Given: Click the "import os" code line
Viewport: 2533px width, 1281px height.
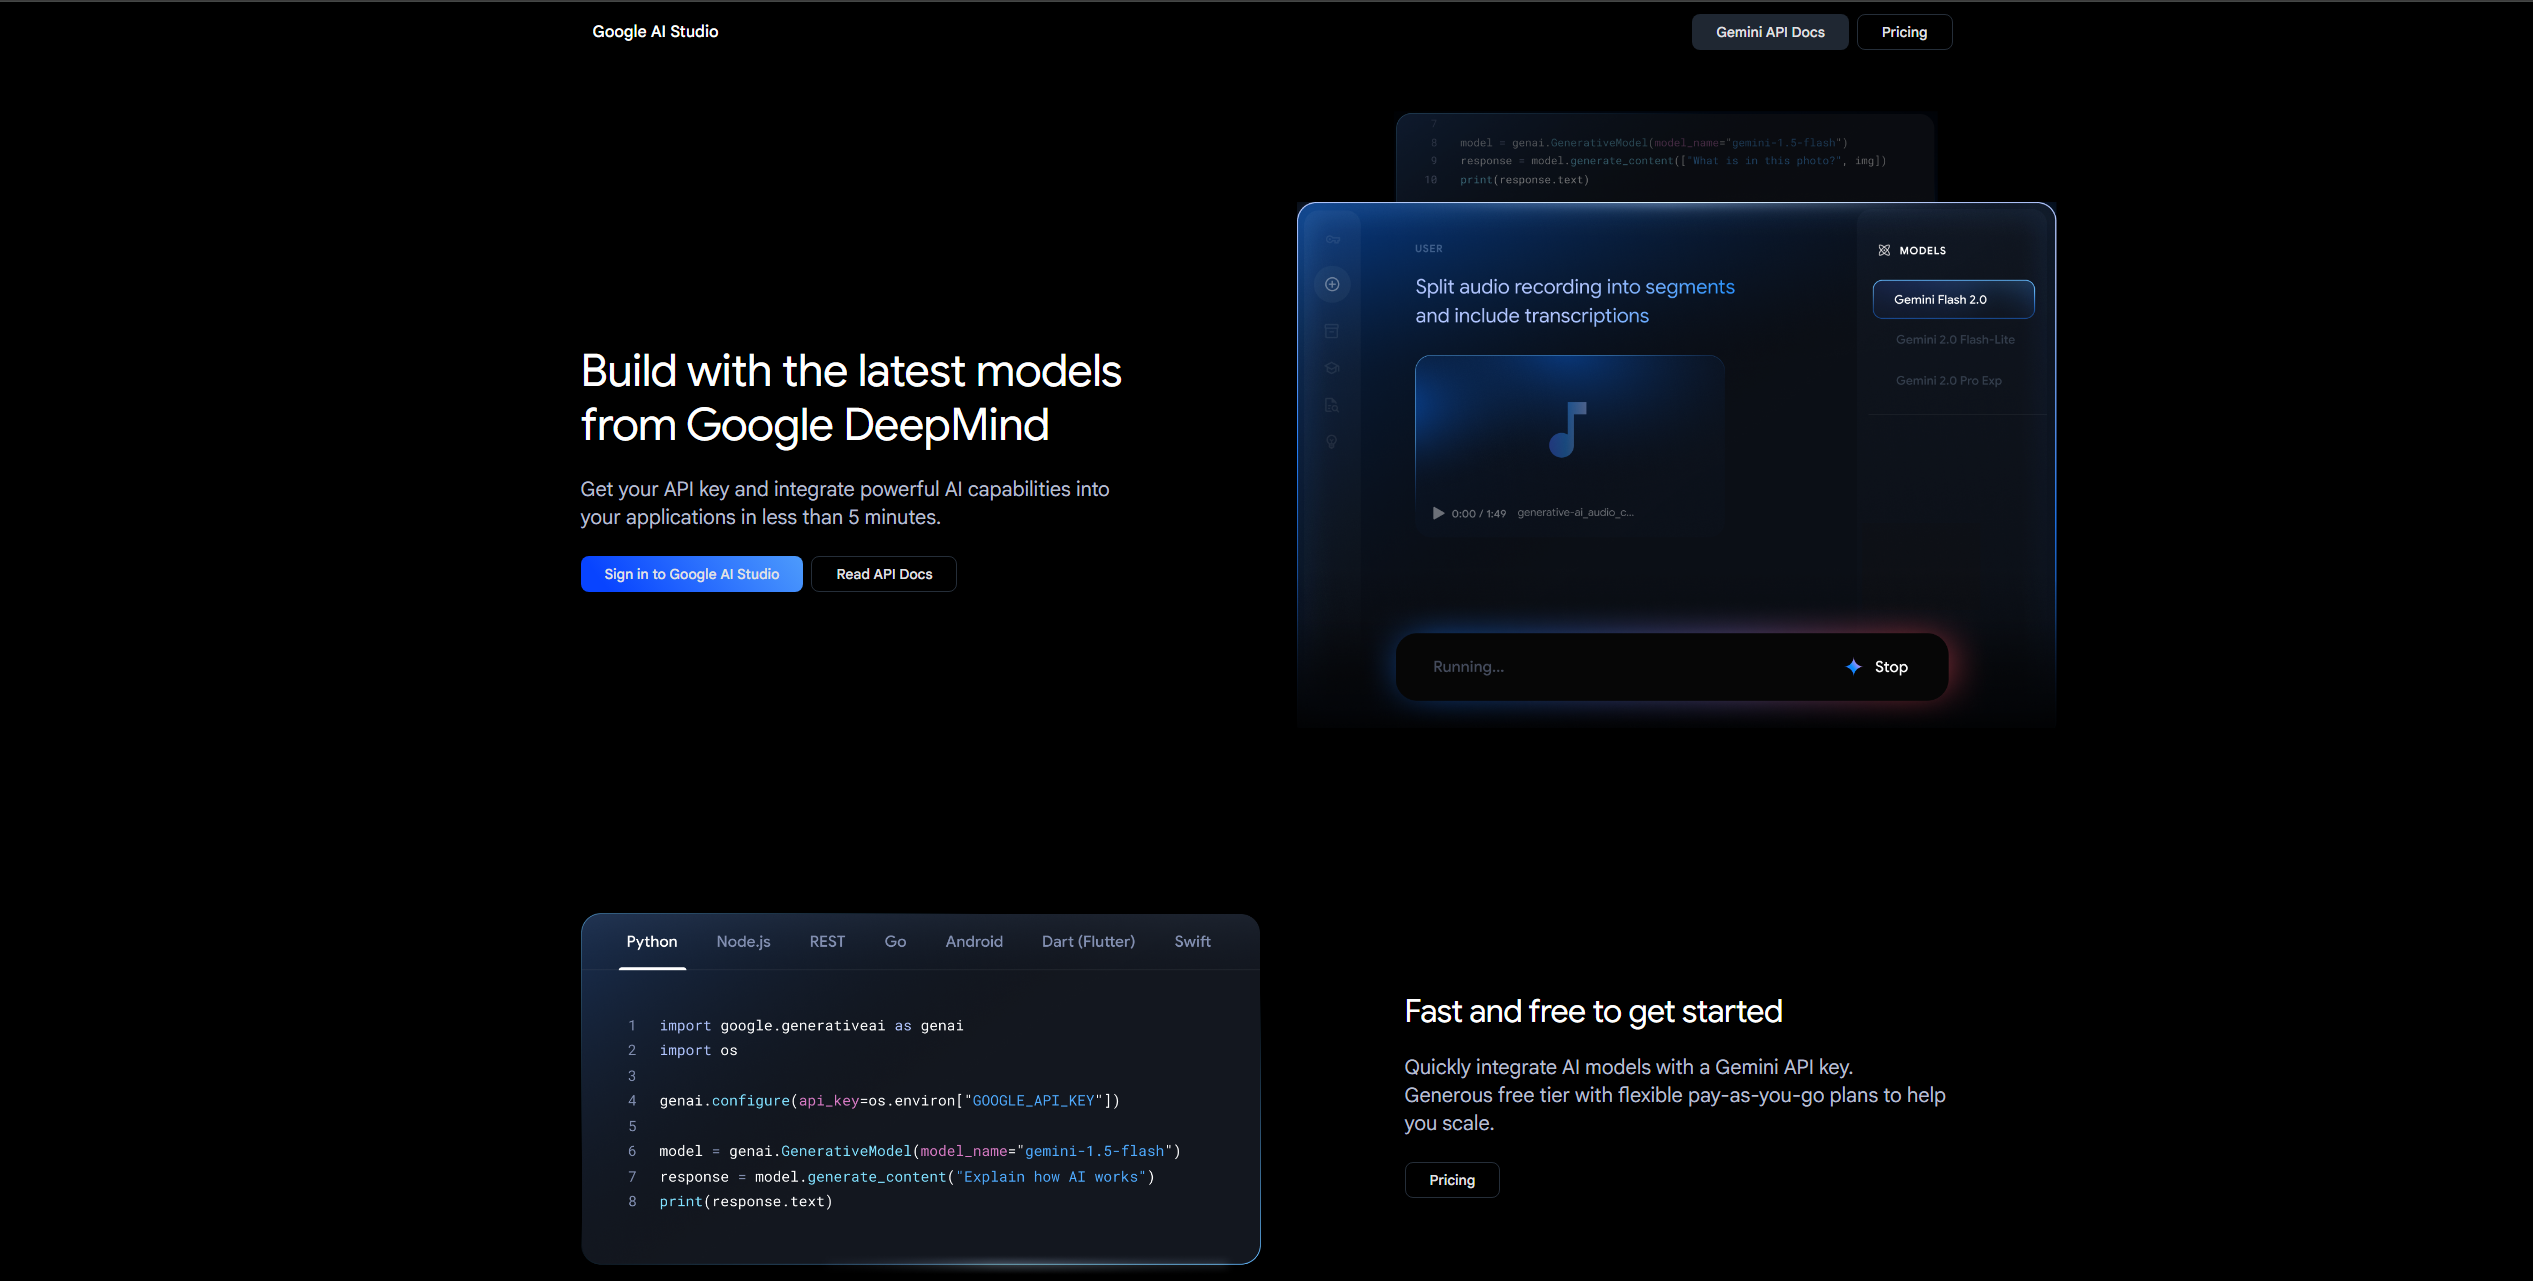Looking at the screenshot, I should 698,1051.
